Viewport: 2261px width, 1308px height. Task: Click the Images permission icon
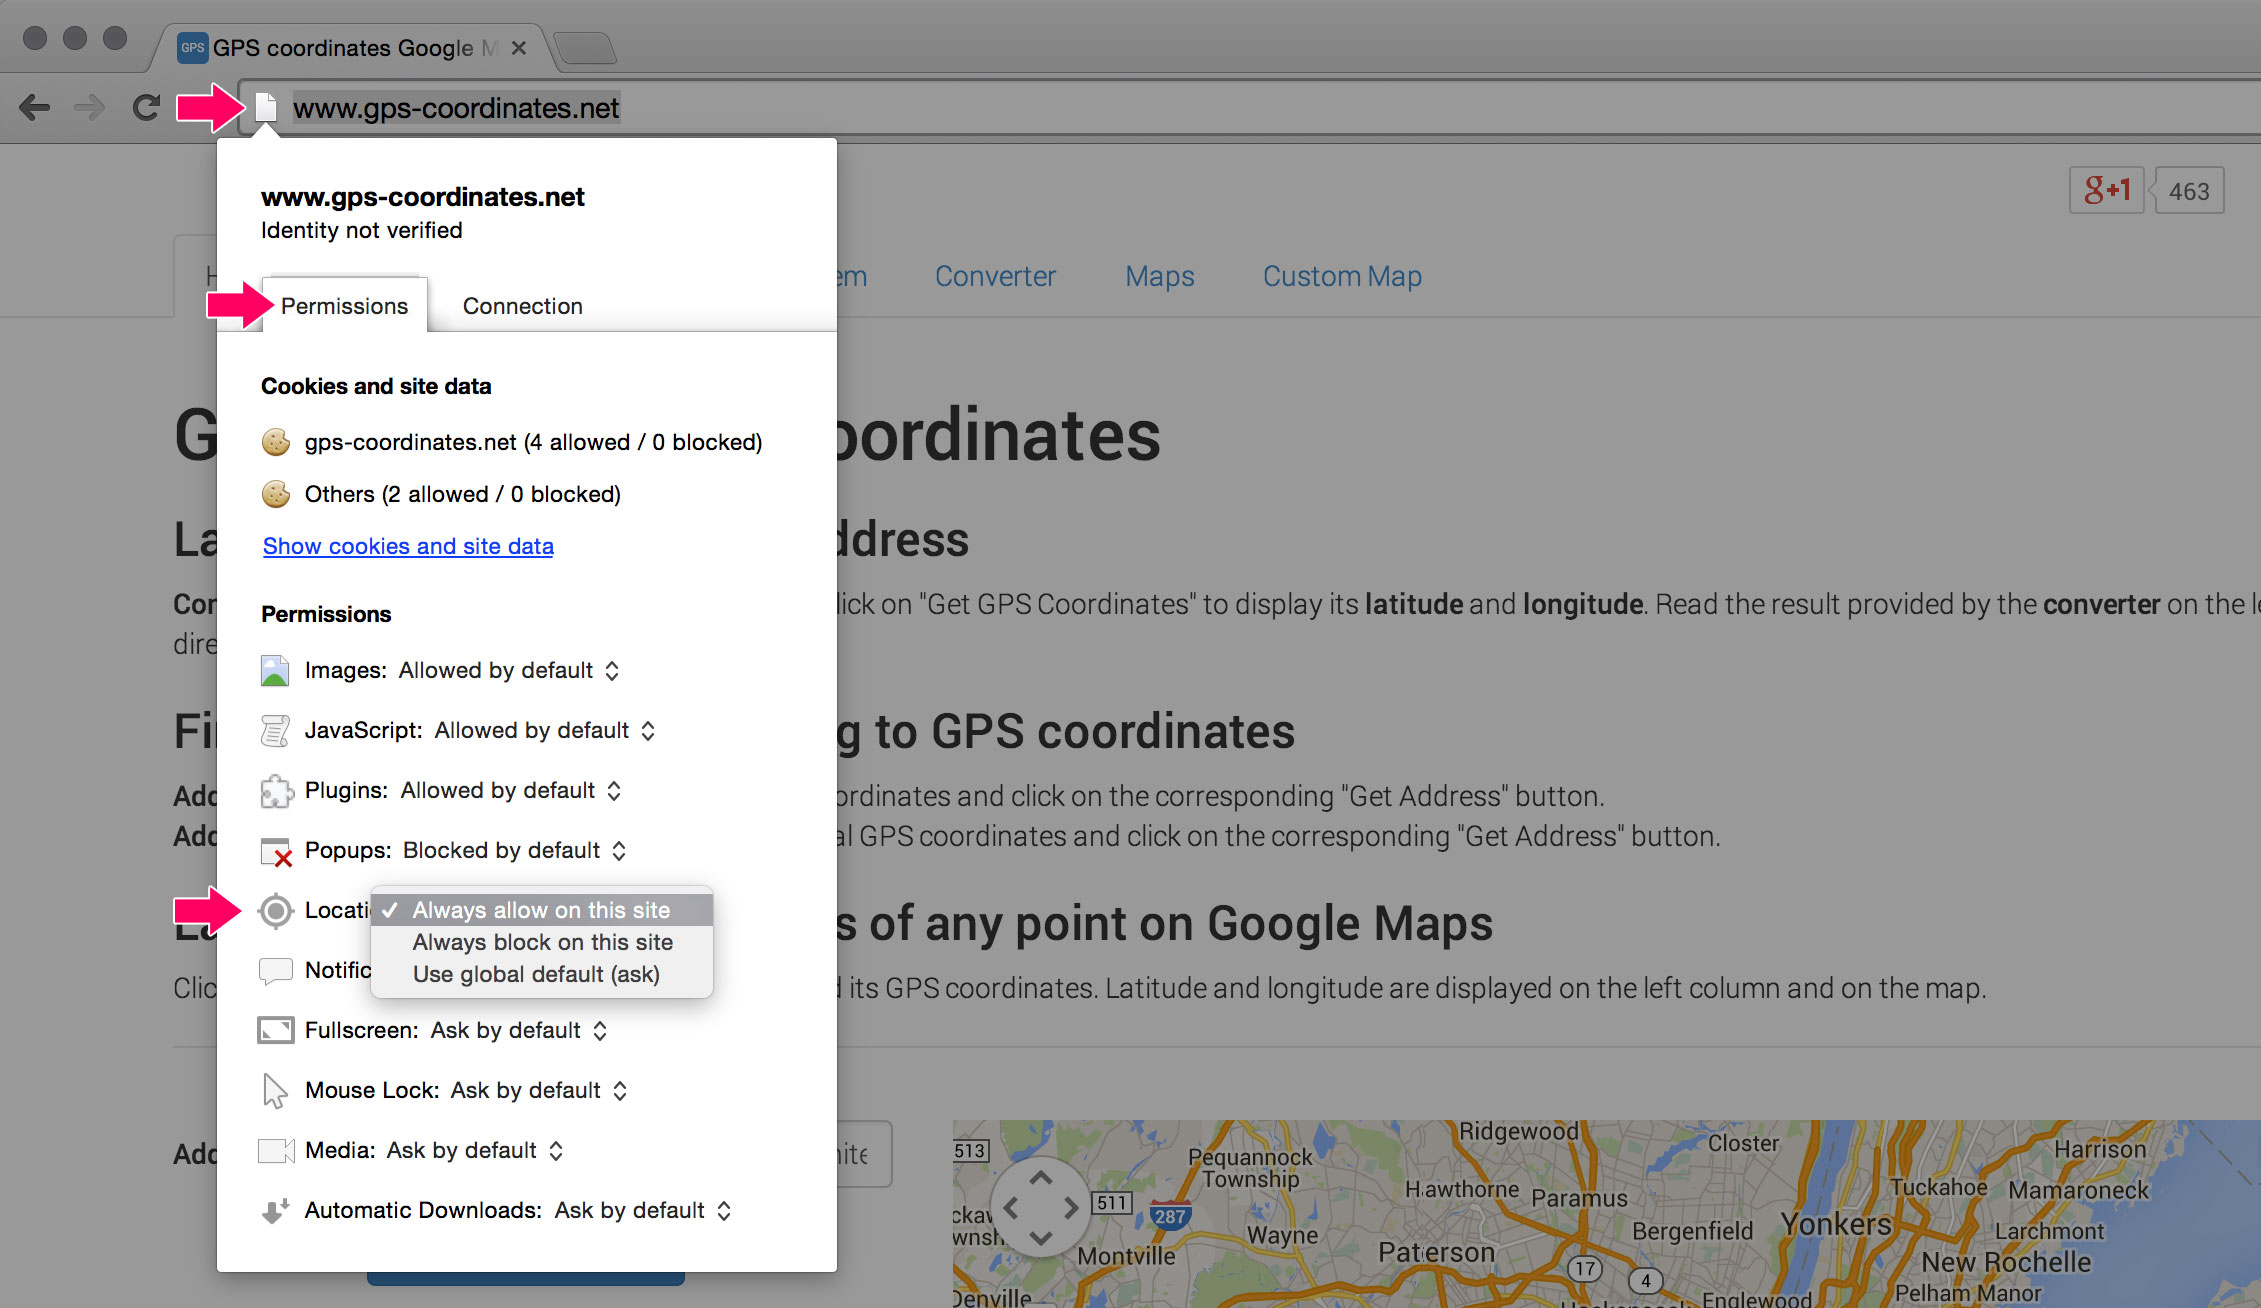(275, 670)
